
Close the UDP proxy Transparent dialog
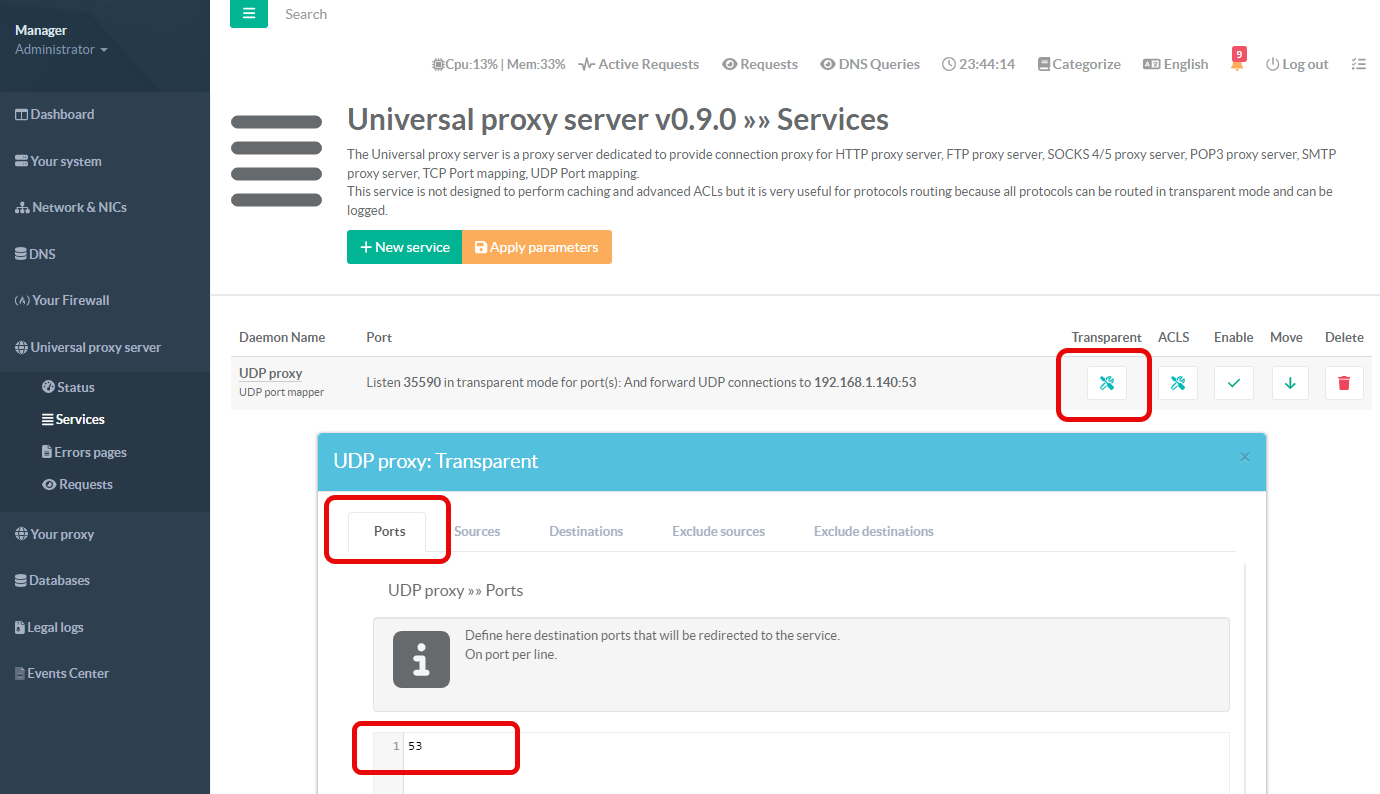pyautogui.click(x=1245, y=457)
